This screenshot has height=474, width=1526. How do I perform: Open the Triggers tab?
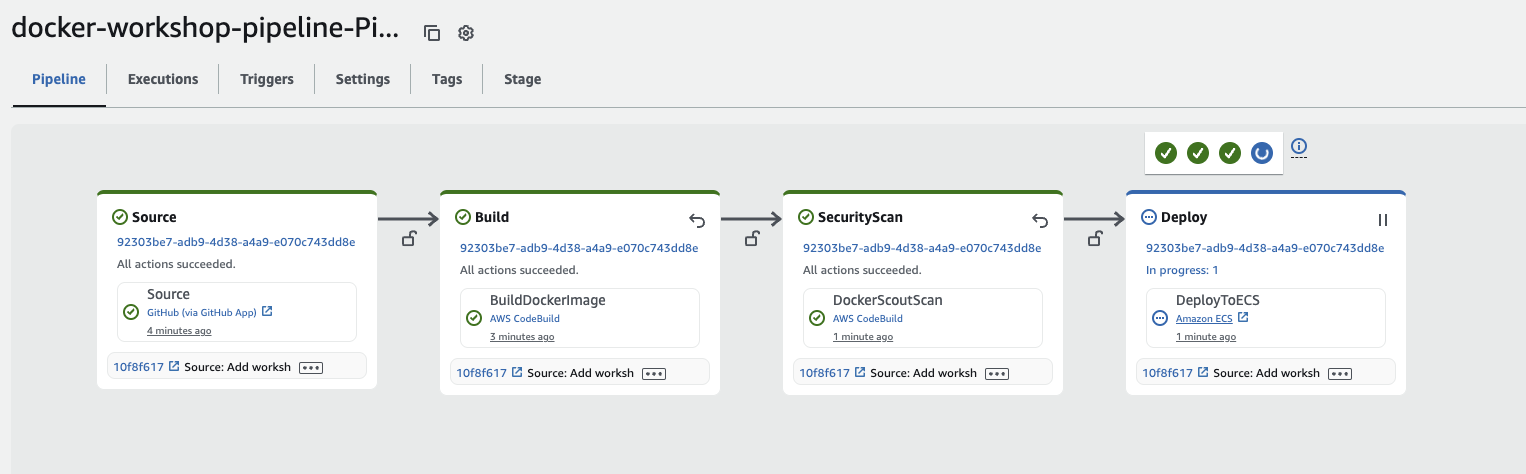point(267,79)
